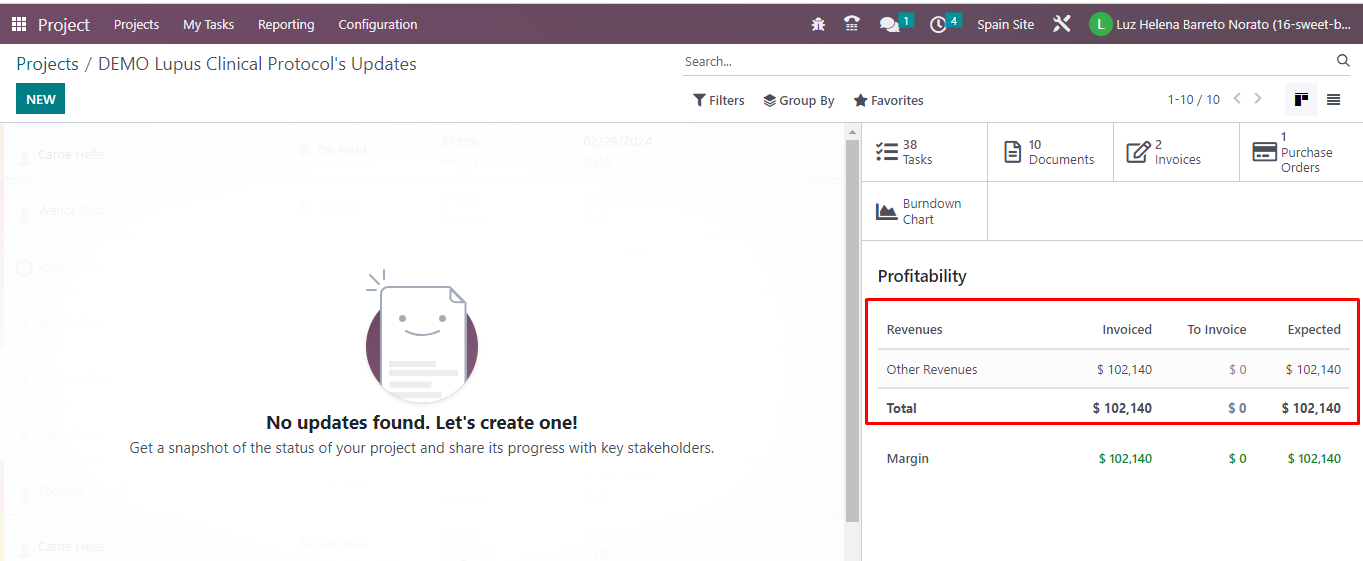Switch to list view
The height and width of the screenshot is (561, 1363).
[1333, 100]
